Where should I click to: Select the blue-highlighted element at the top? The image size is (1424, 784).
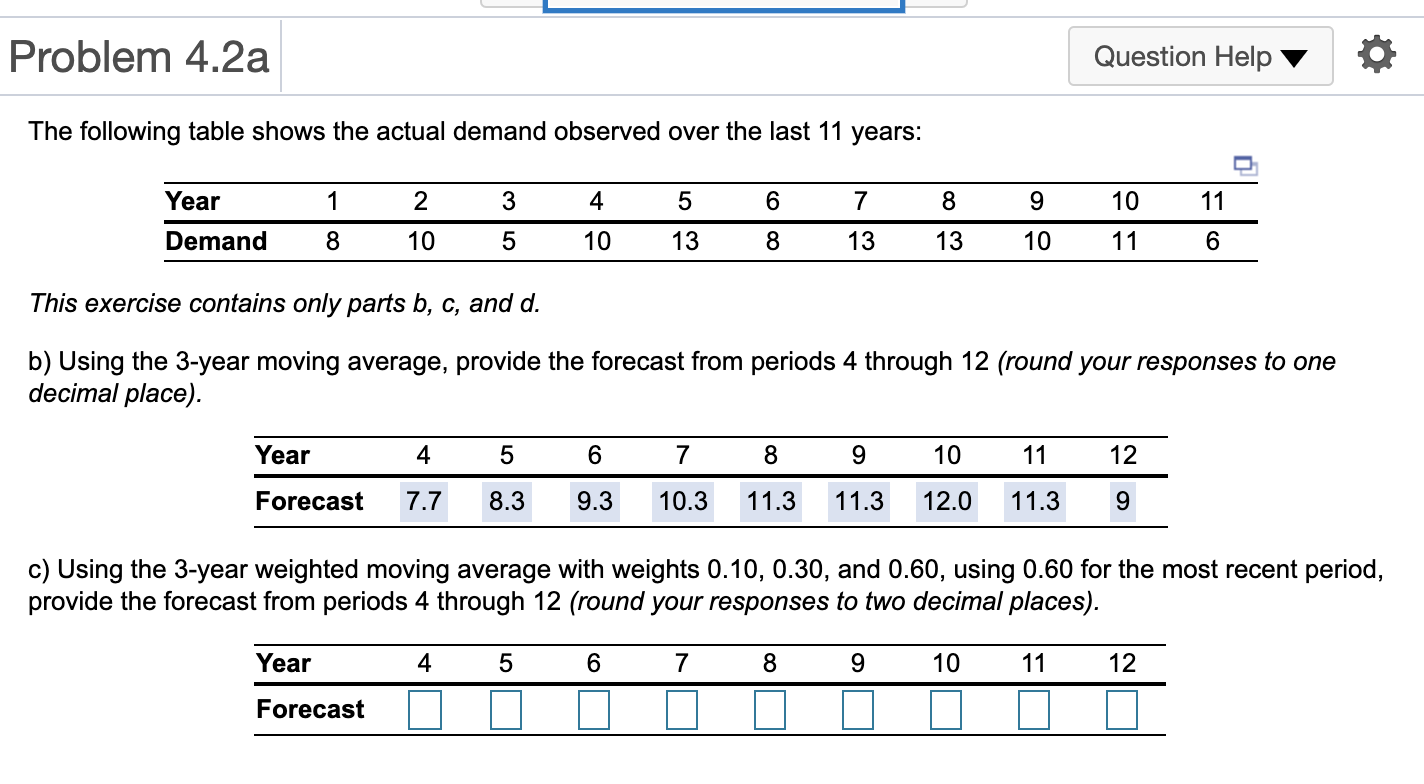click(722, 5)
